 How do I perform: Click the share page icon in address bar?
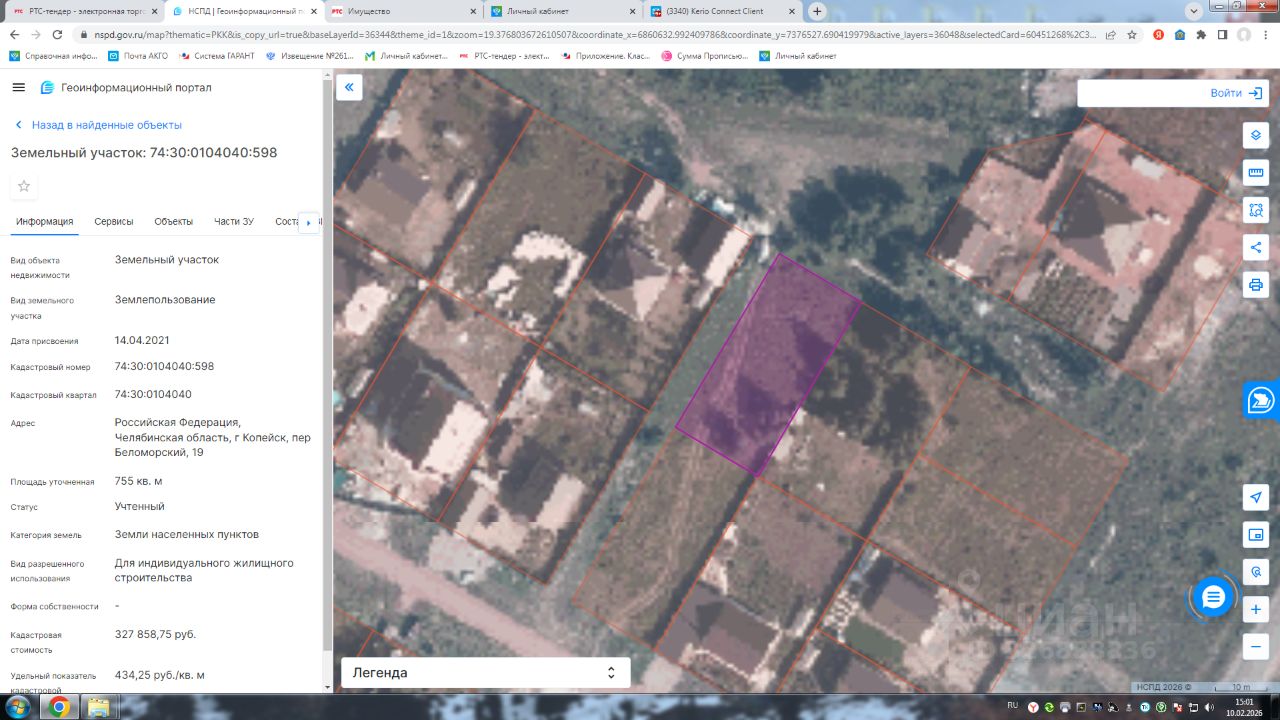point(1110,34)
